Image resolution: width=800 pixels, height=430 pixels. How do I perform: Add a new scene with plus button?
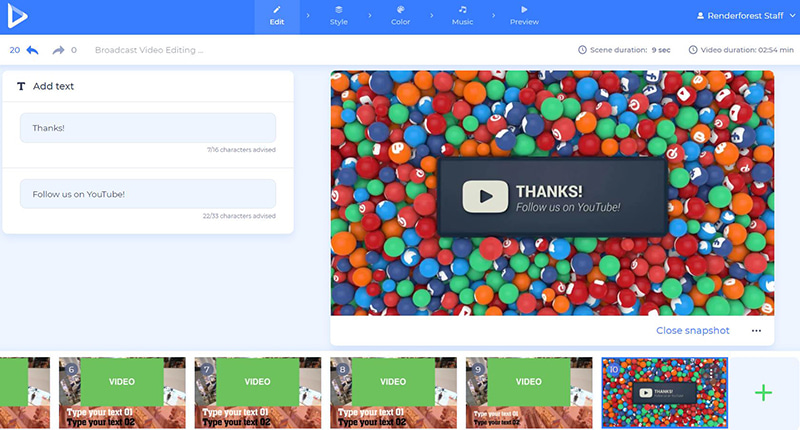763,393
